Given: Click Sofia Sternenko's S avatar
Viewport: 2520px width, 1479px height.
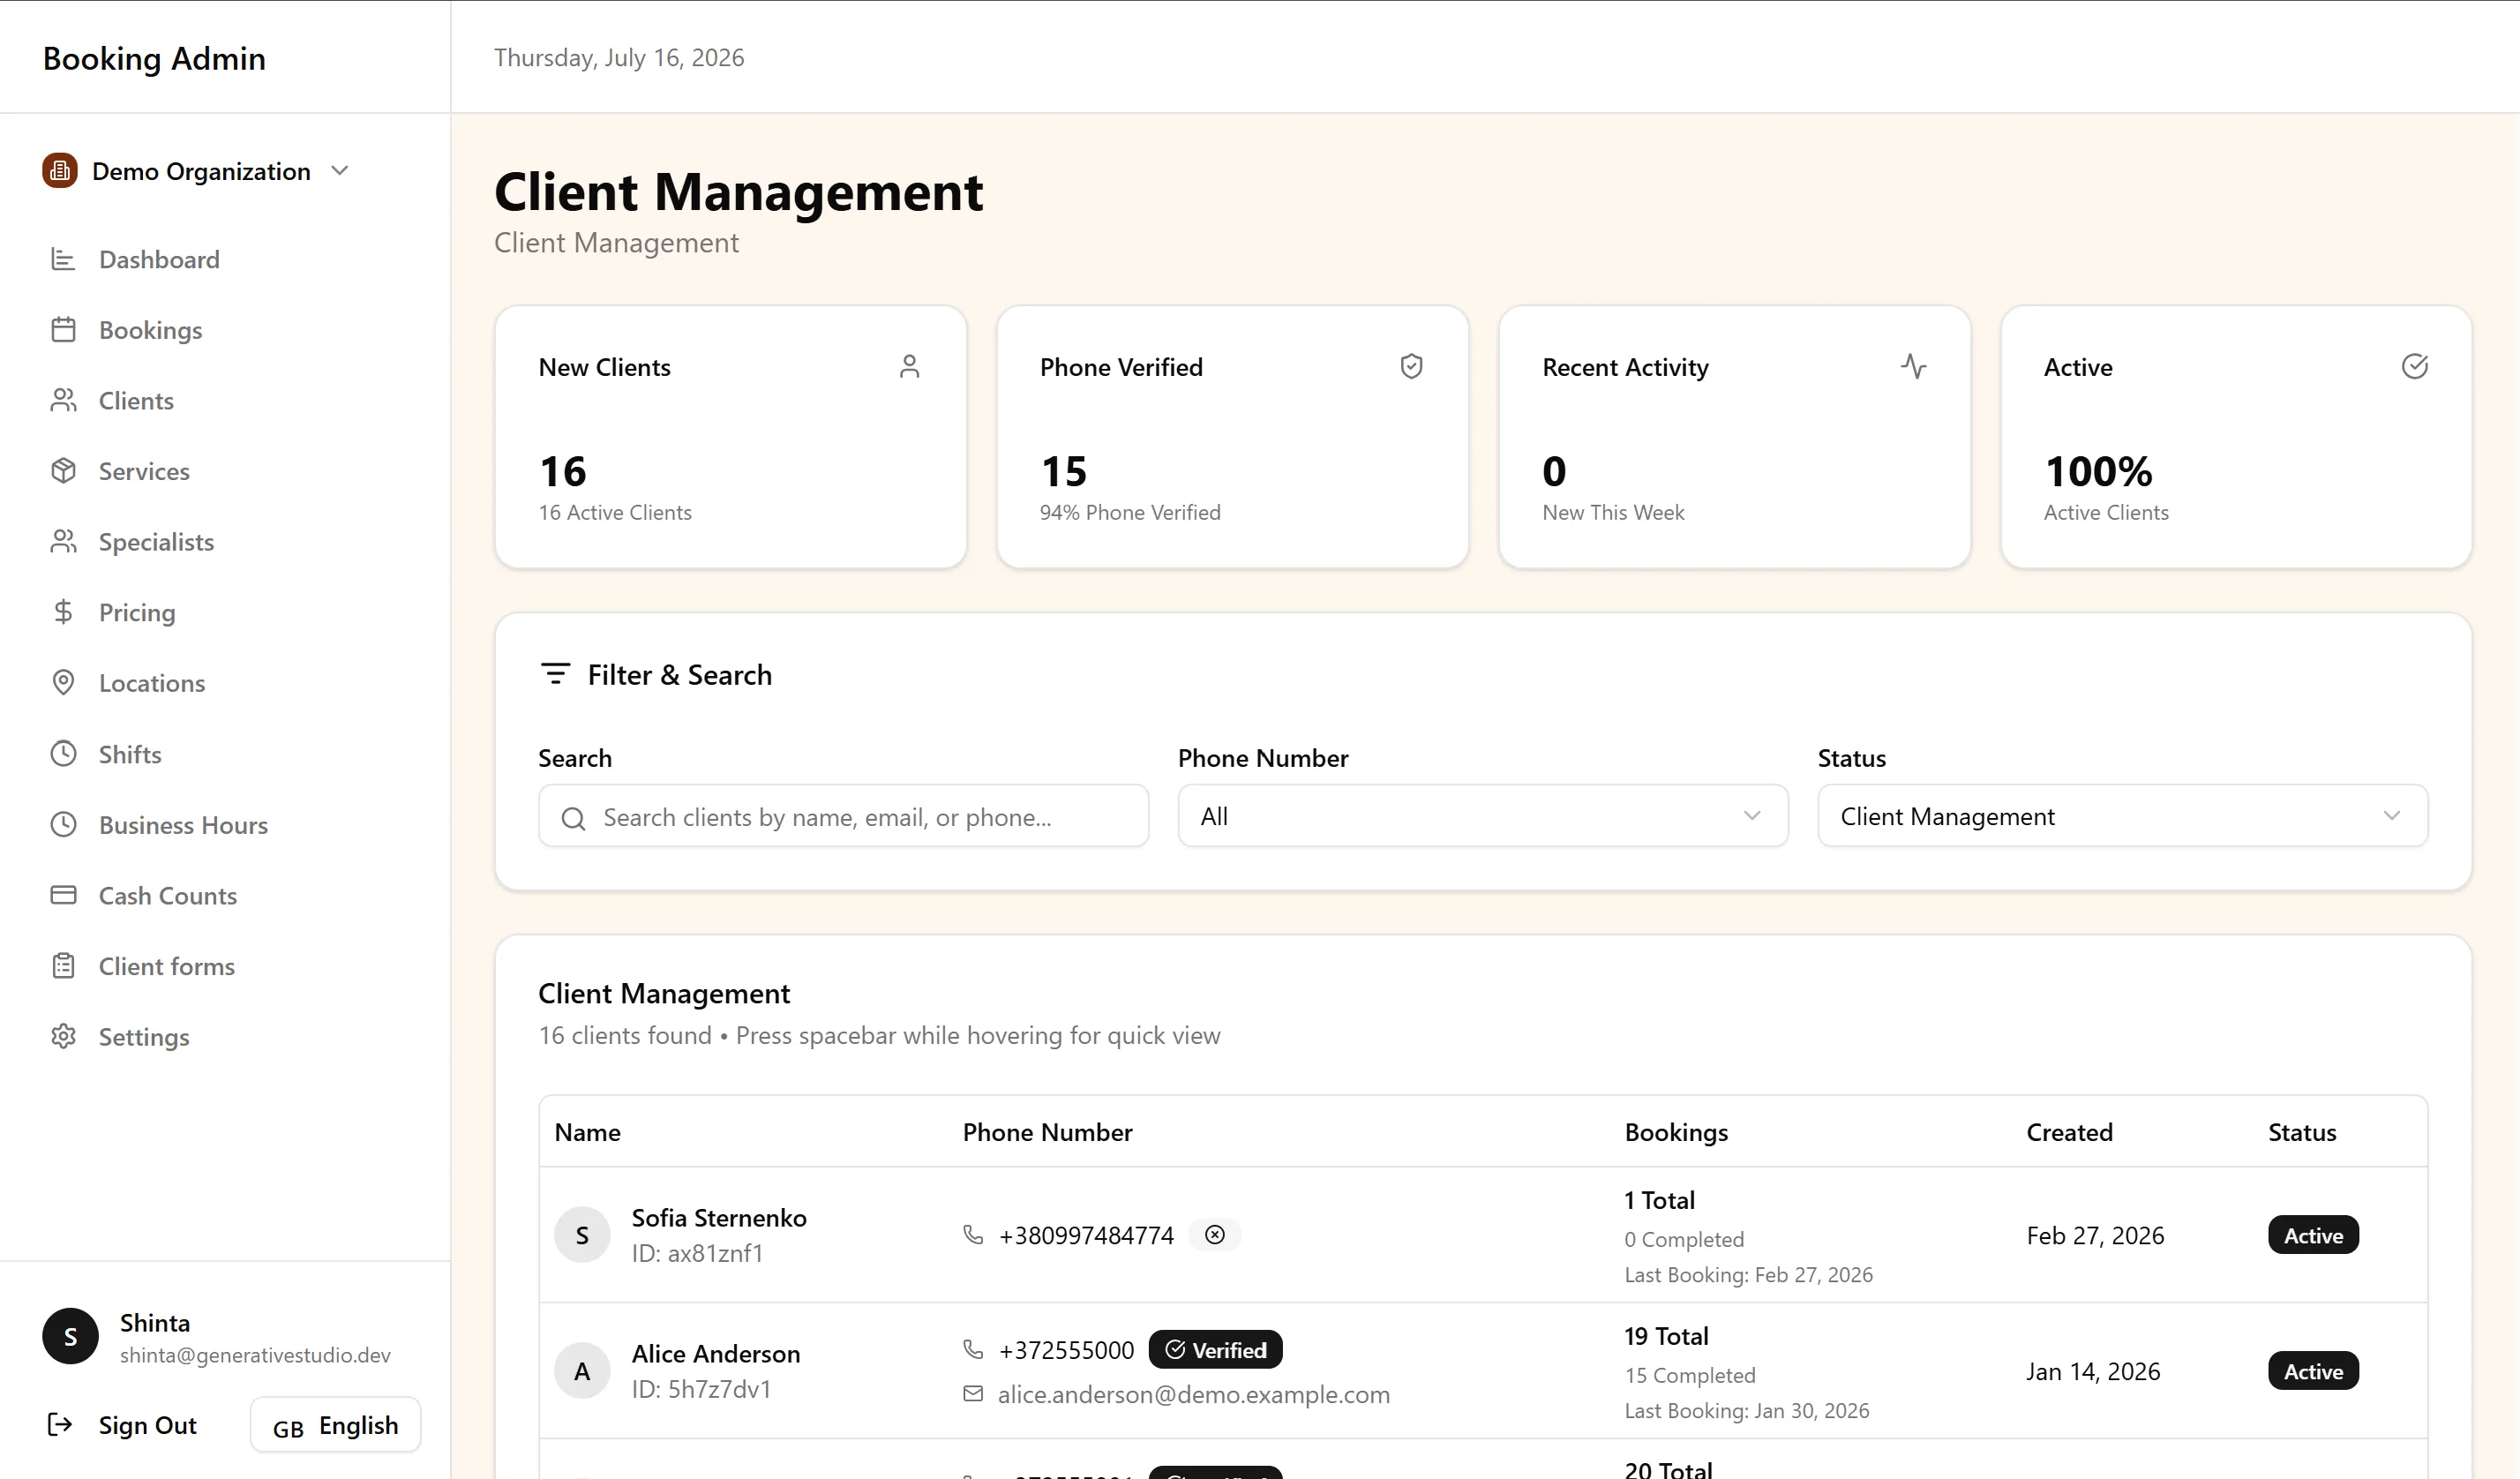Looking at the screenshot, I should click(x=582, y=1235).
